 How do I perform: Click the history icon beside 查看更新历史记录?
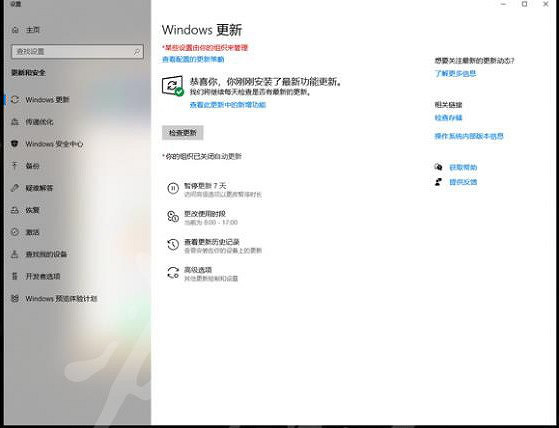[173, 244]
